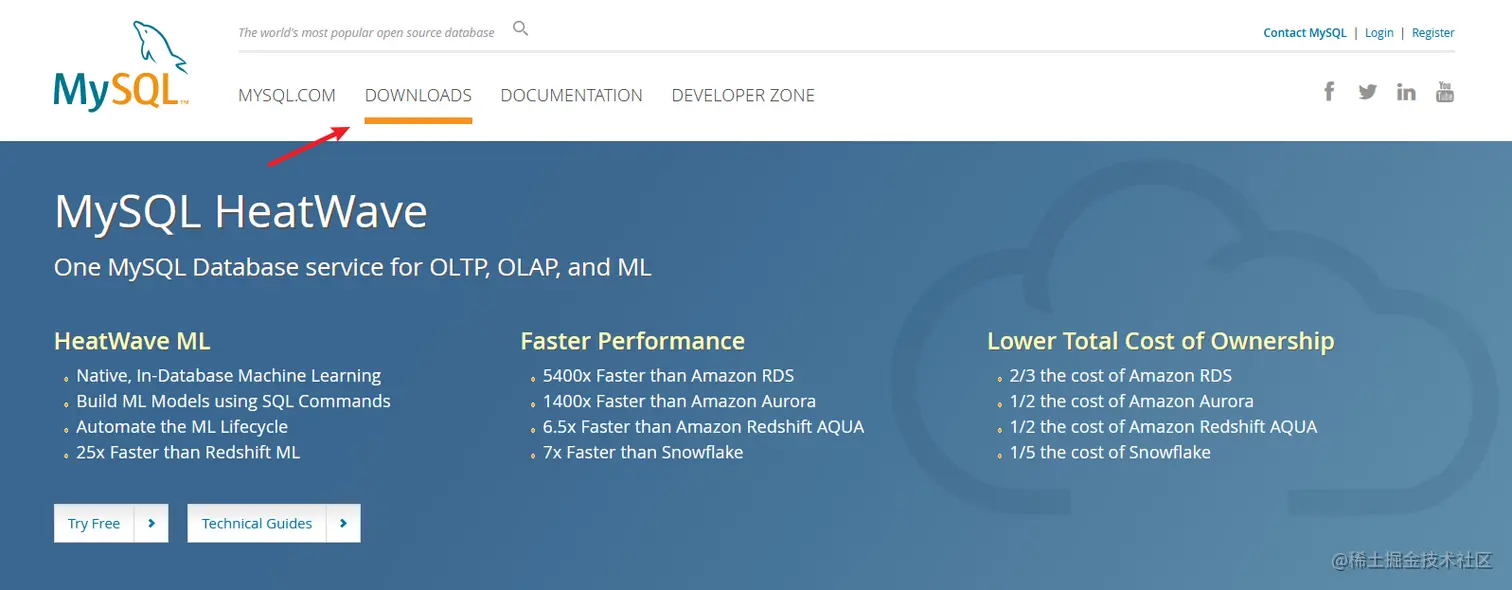1512x590 pixels.
Task: Click '5400x Faster than Amazon RDS'
Action: [668, 376]
